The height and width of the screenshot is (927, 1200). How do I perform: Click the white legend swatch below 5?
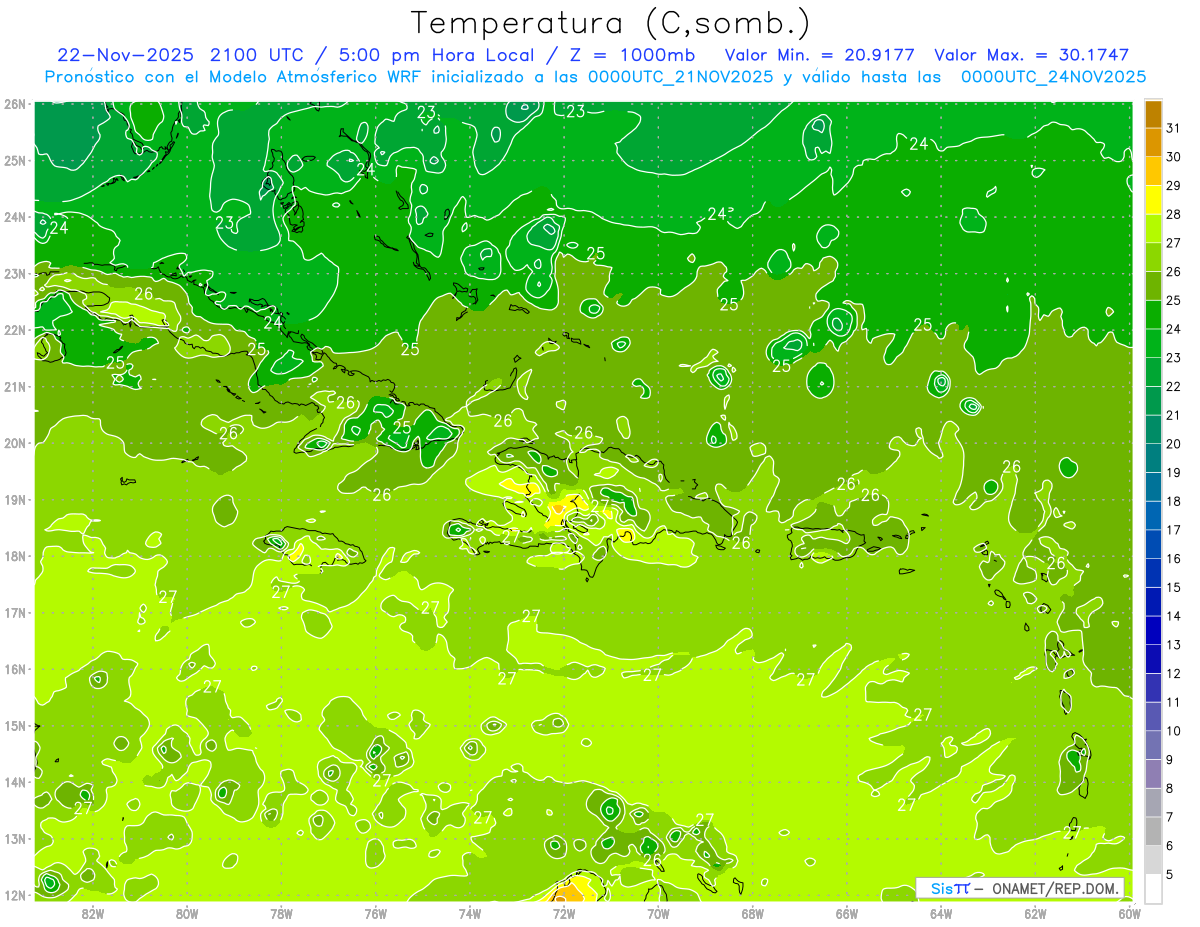pyautogui.click(x=1153, y=888)
